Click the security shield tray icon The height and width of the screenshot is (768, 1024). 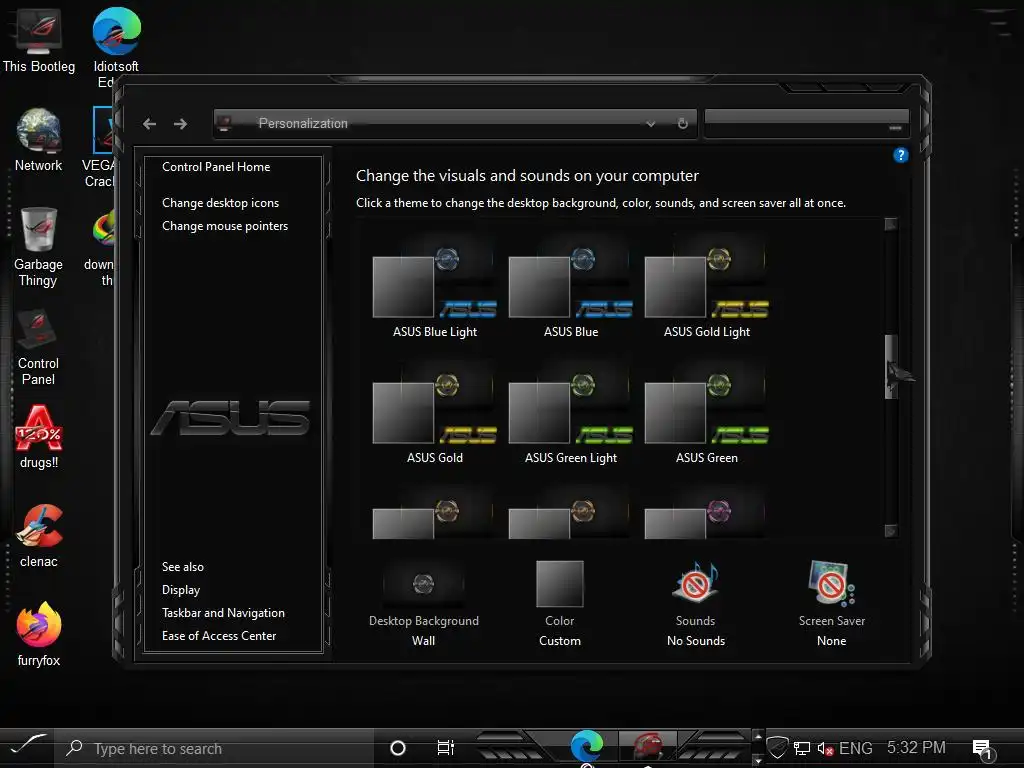[777, 748]
